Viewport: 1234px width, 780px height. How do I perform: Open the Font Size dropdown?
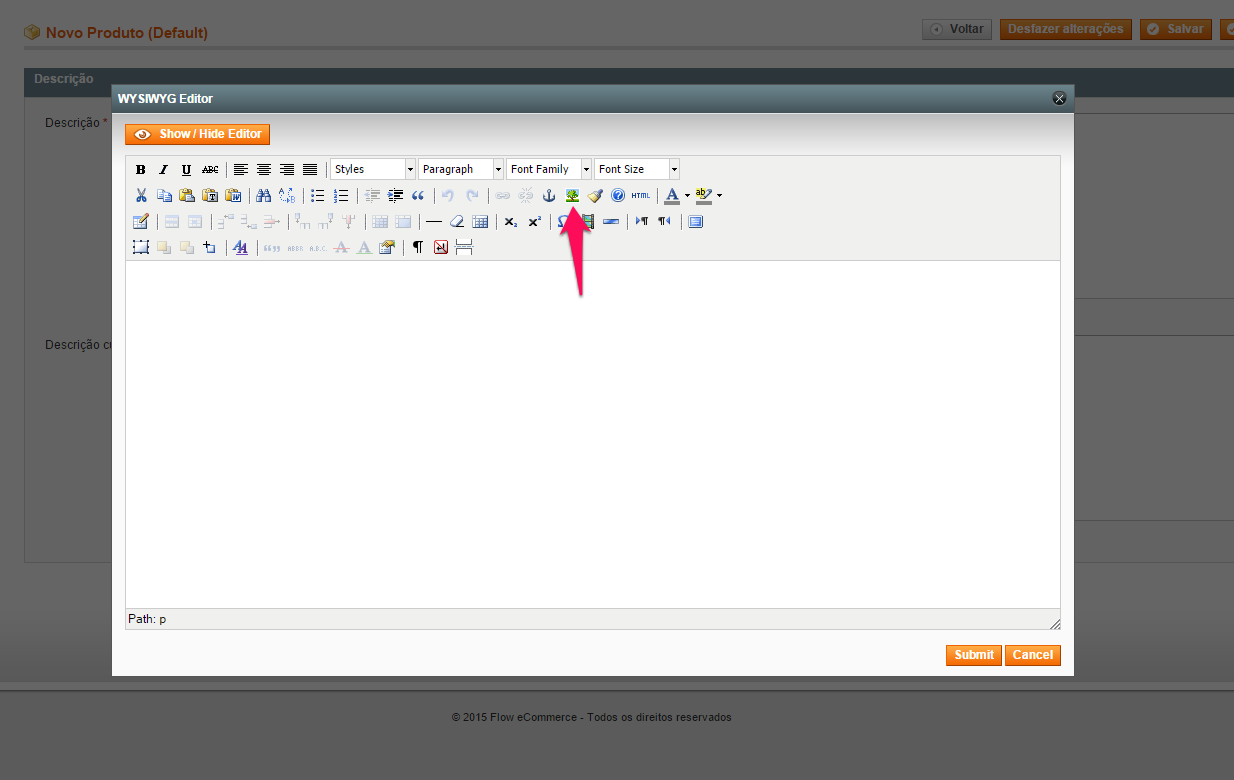(637, 169)
